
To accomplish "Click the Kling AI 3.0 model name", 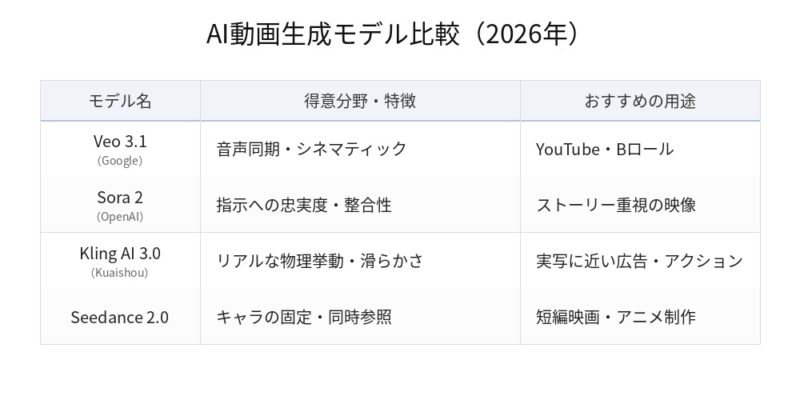I will pyautogui.click(x=120, y=254).
